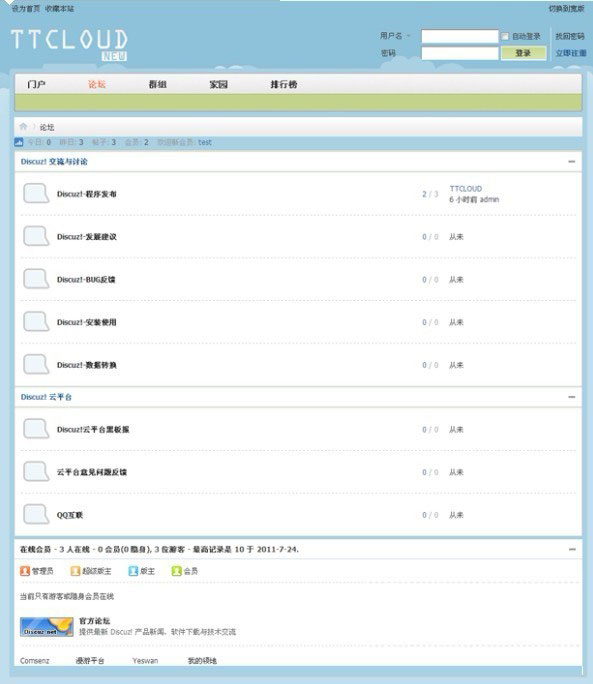Click the Discuz!-BUG反馈 forum bubble icon

point(36,279)
